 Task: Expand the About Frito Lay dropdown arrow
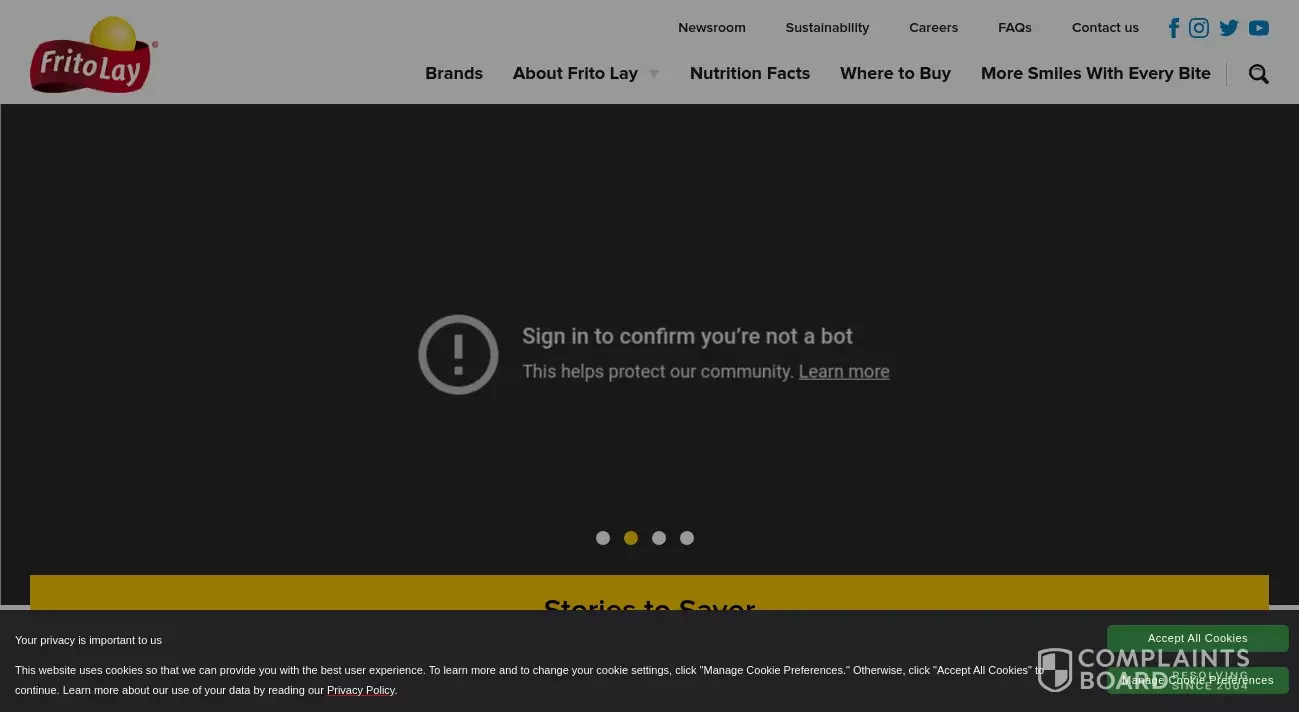(x=654, y=74)
